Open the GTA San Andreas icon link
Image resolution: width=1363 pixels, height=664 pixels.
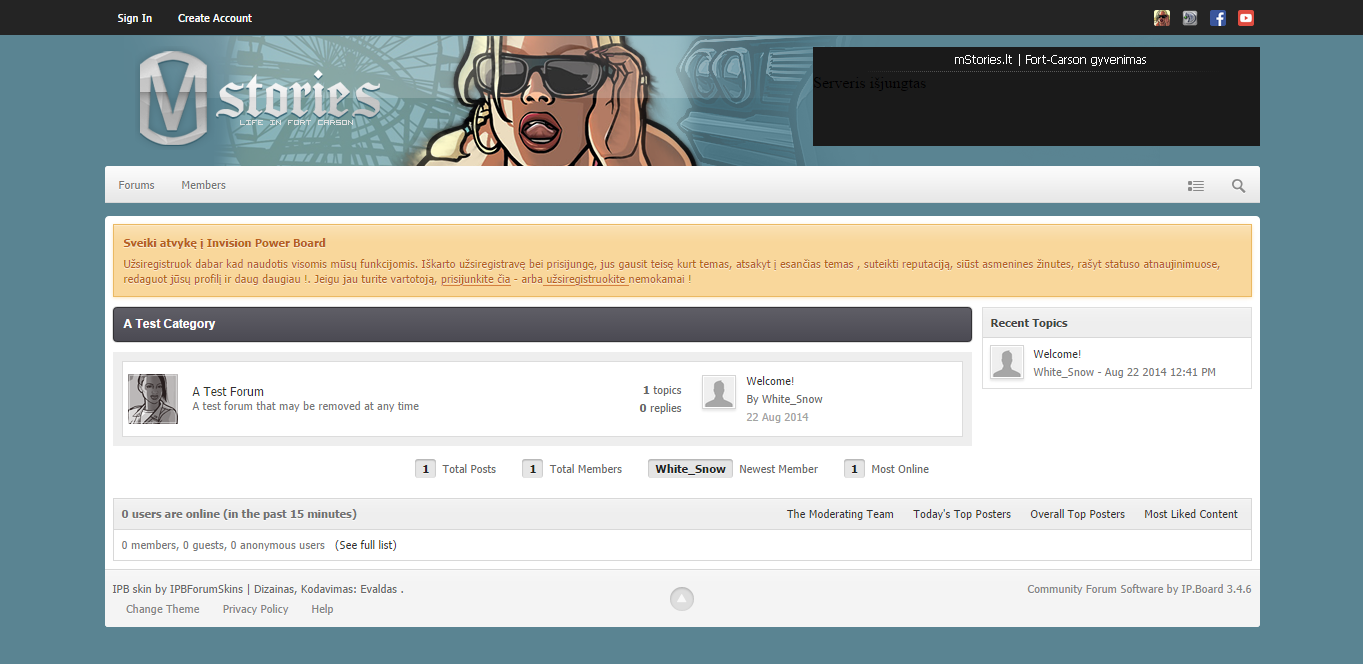point(1162,18)
